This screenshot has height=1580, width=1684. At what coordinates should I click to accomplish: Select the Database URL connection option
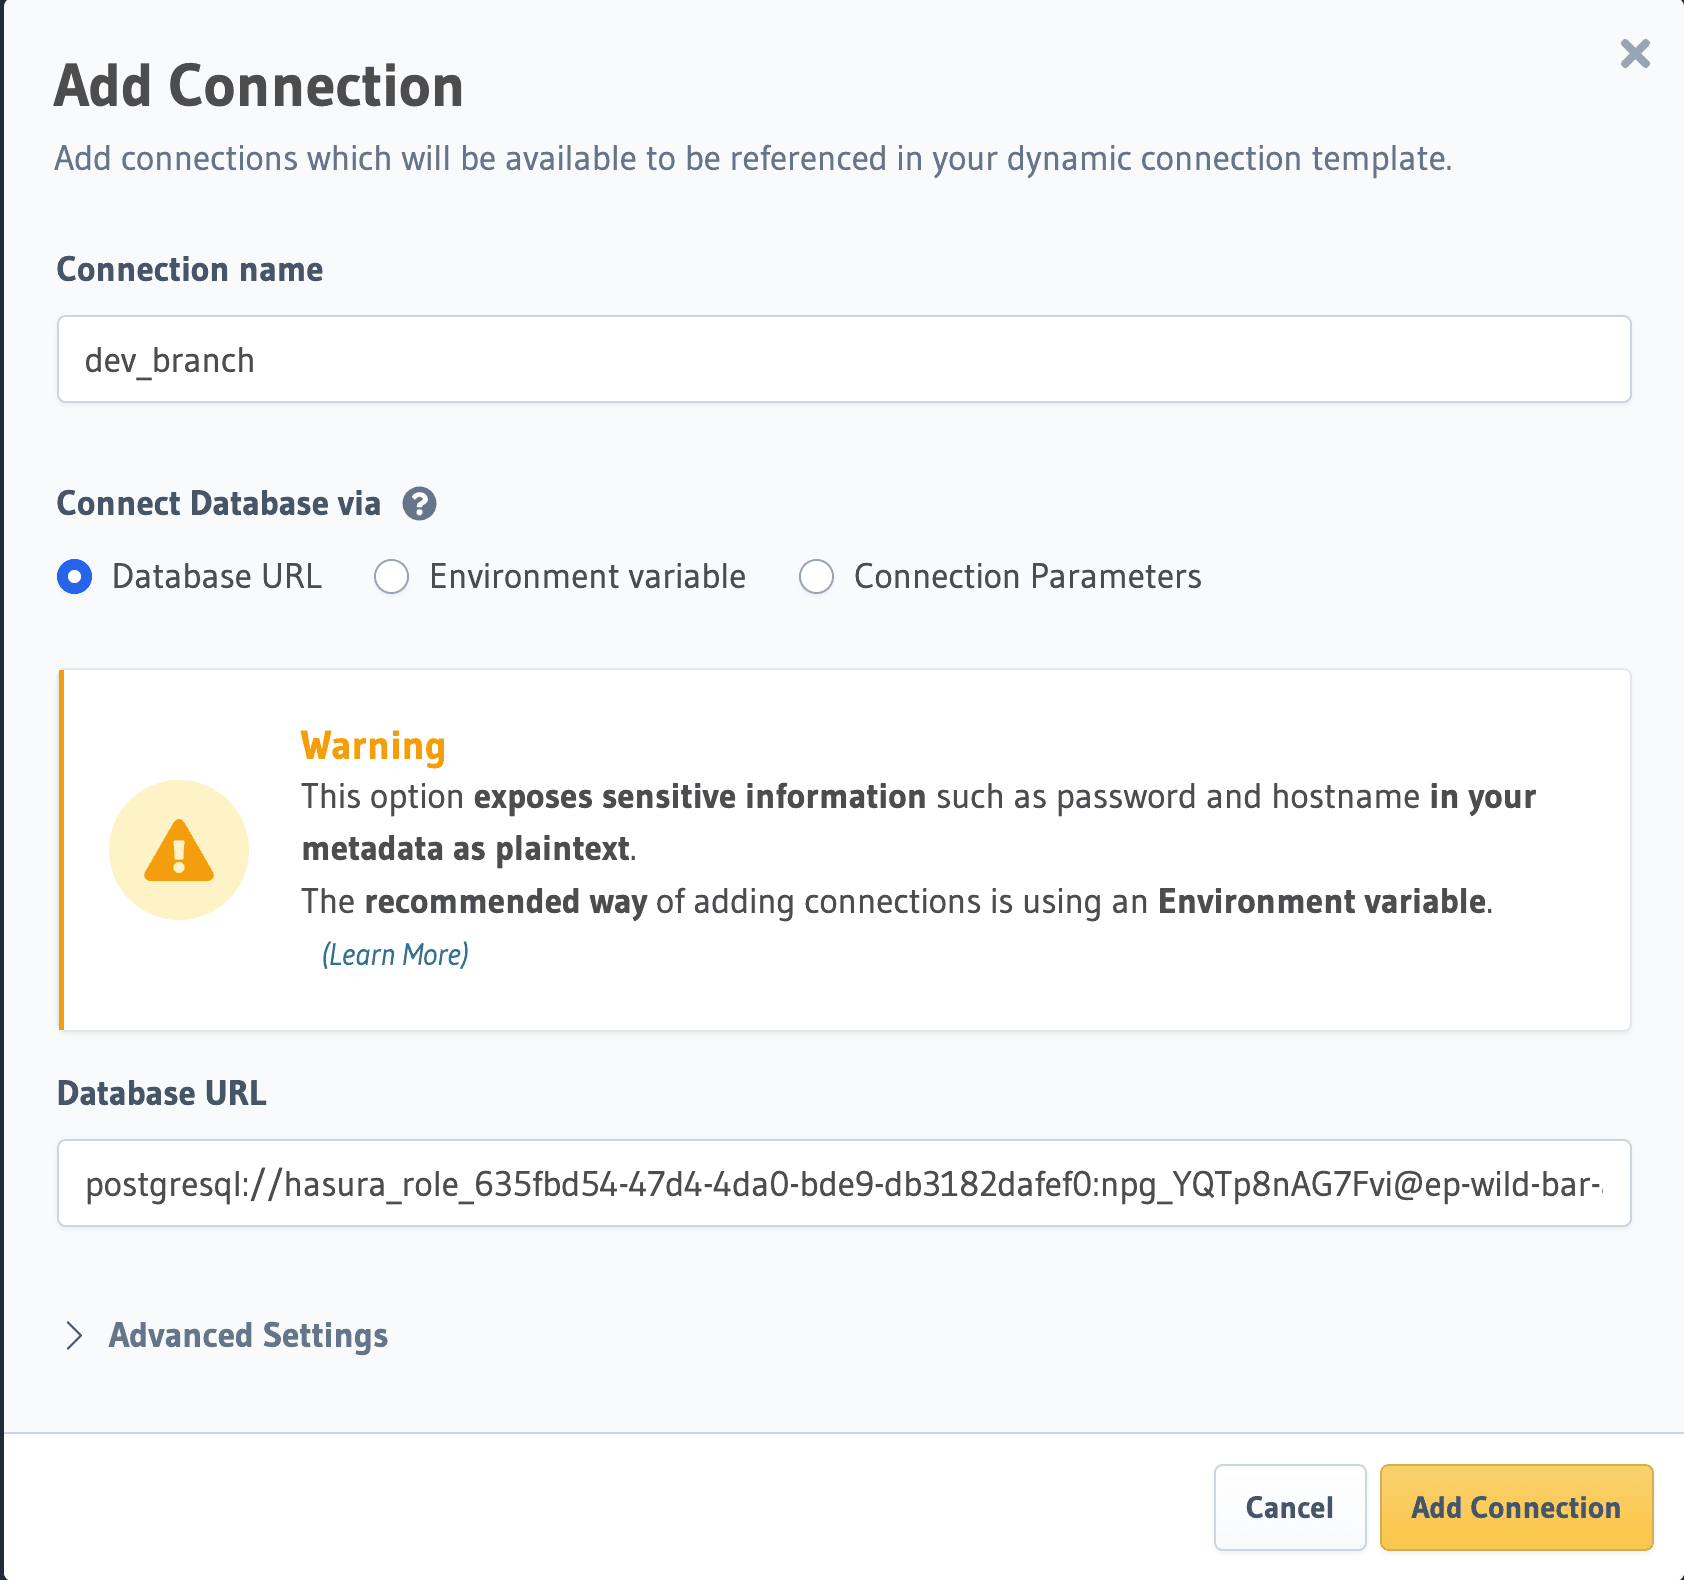74,576
